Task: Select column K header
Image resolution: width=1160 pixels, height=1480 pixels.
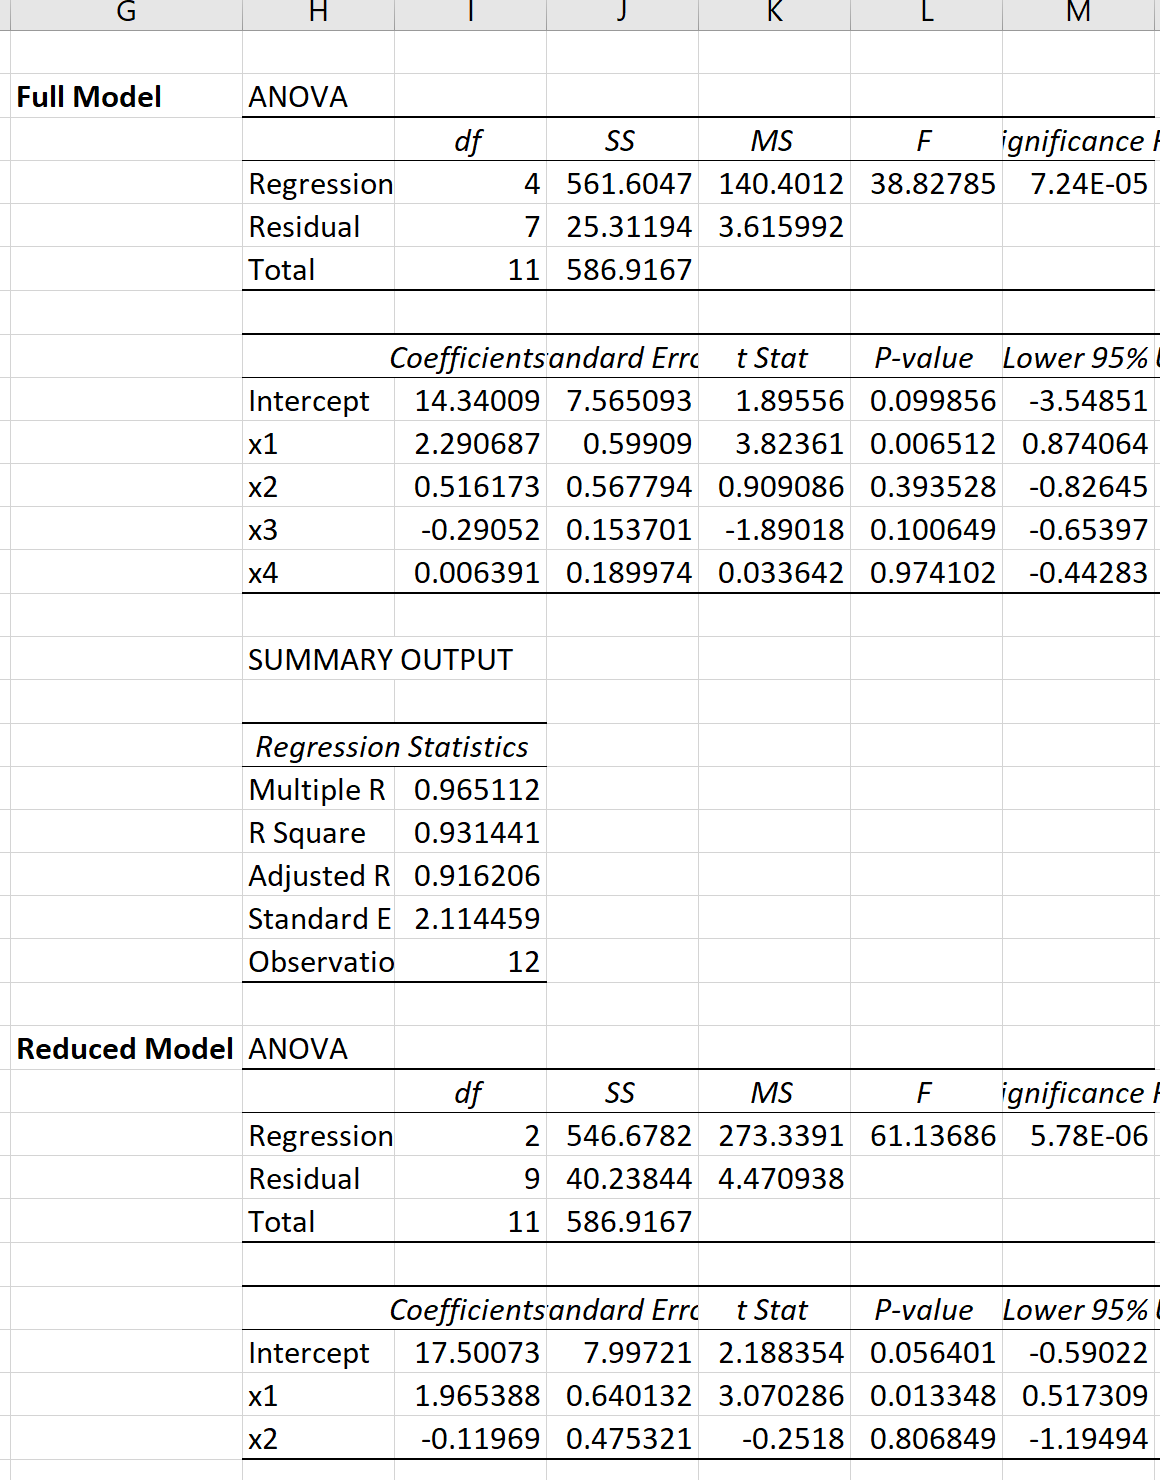Action: [774, 14]
